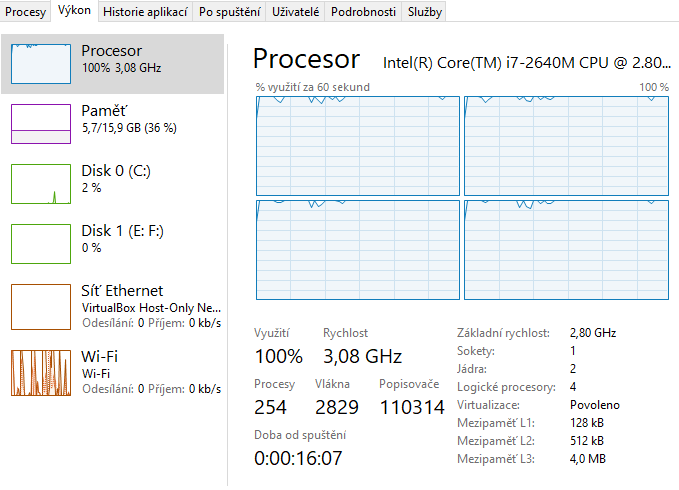Go to the Podrobnosti tab
This screenshot has height=490, width=679.
pyautogui.click(x=363, y=12)
